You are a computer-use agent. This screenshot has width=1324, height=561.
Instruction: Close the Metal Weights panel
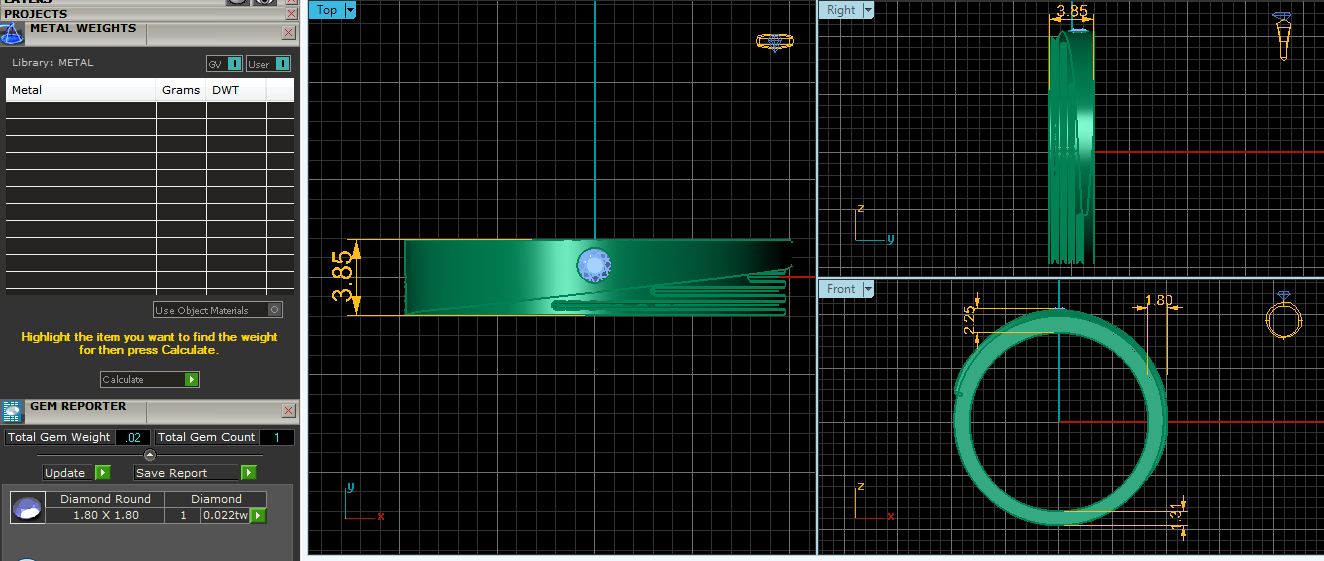[289, 33]
